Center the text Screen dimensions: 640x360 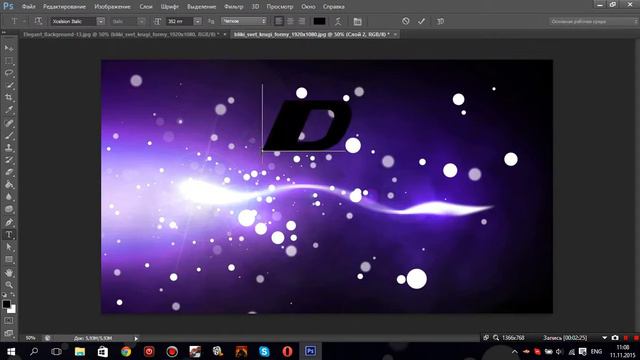pyautogui.click(x=290, y=21)
